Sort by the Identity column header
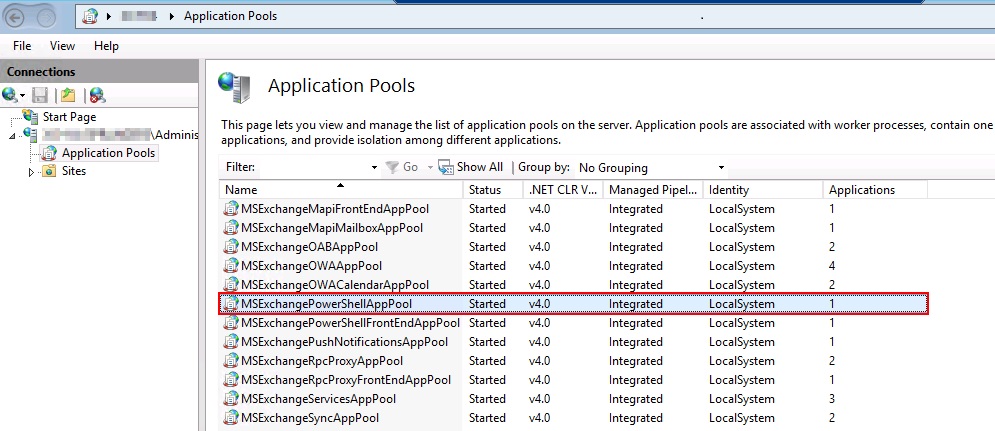The image size is (995, 431). pyautogui.click(x=763, y=190)
